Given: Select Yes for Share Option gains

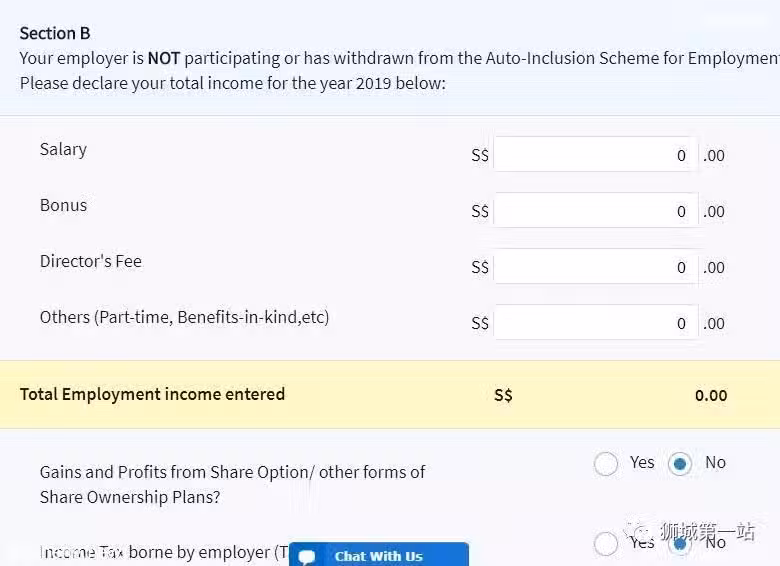Looking at the screenshot, I should point(606,464).
